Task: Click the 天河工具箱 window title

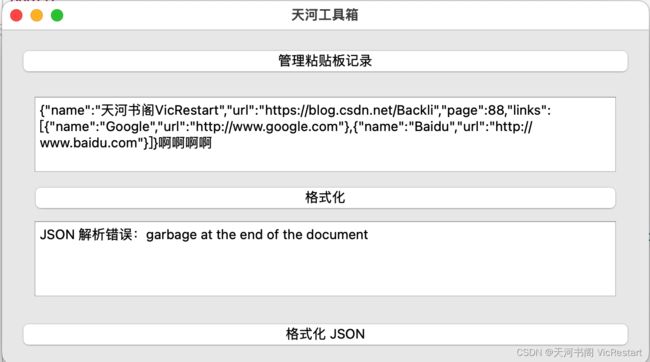Action: pos(325,15)
